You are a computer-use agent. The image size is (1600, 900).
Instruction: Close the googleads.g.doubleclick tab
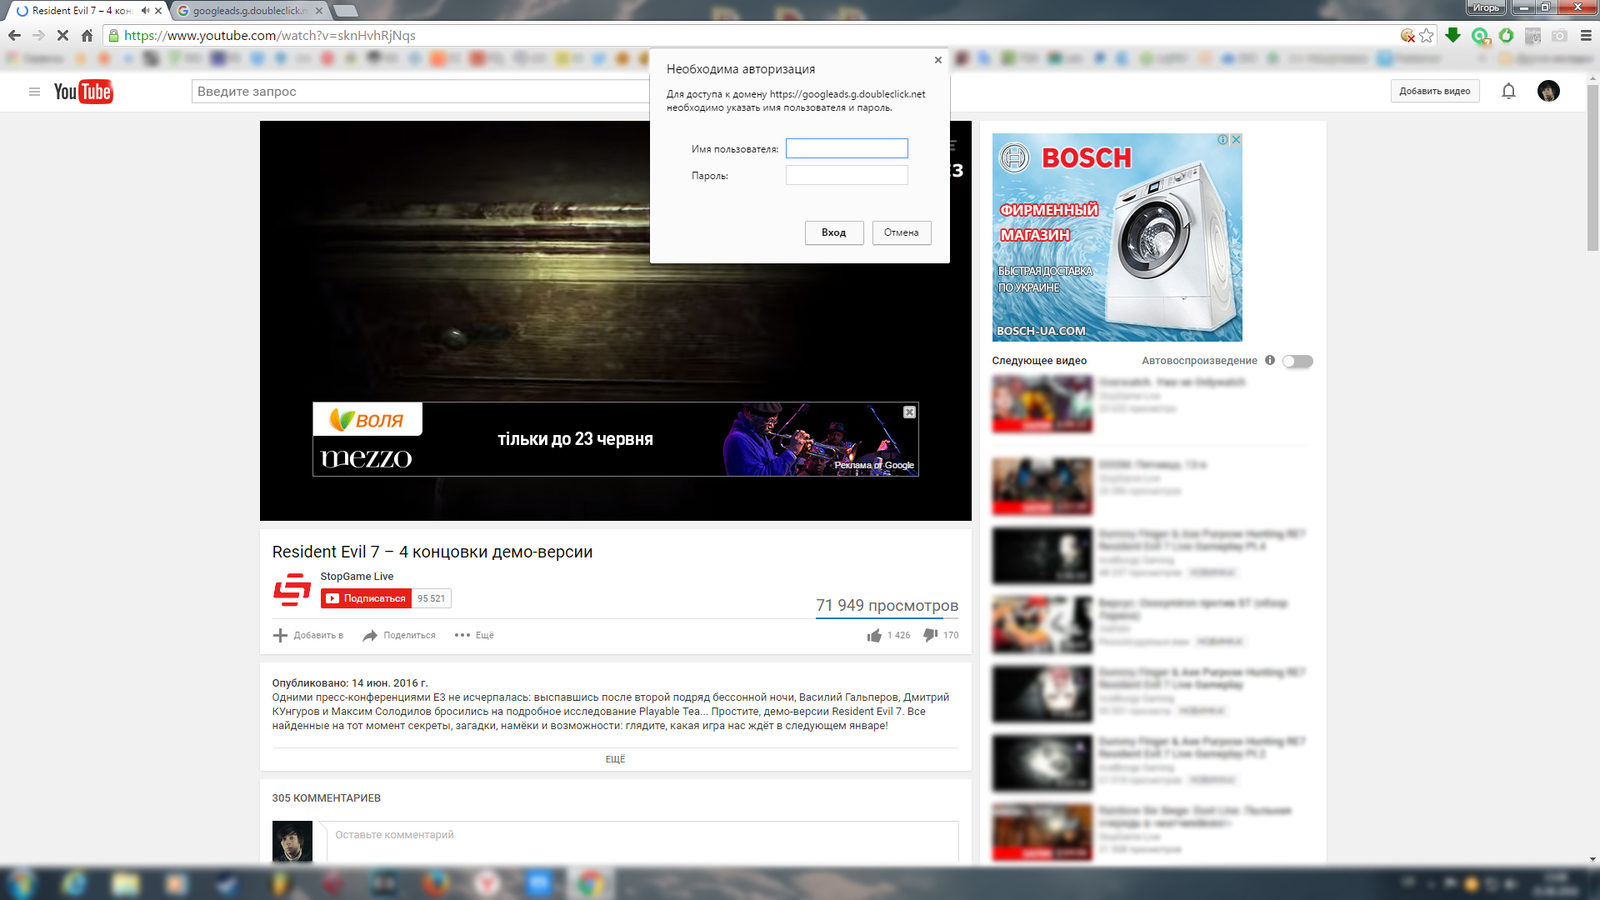[319, 11]
